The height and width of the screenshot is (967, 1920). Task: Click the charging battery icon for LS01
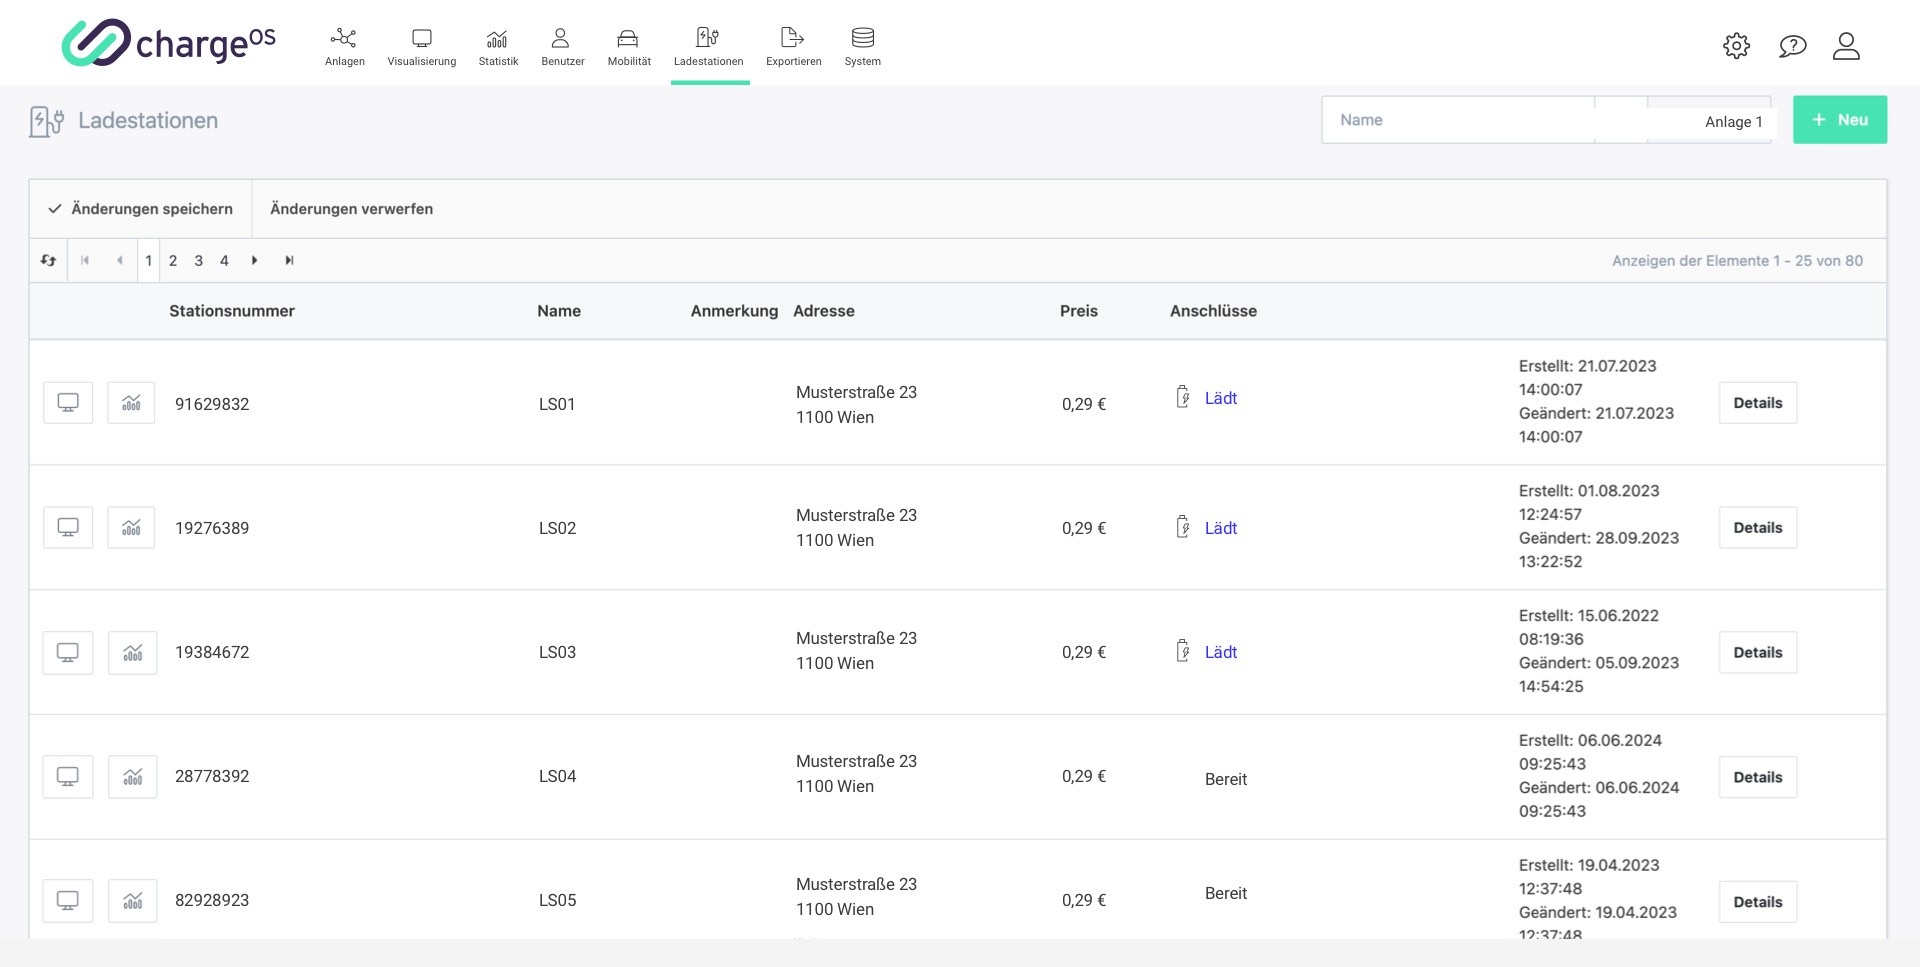tap(1183, 397)
